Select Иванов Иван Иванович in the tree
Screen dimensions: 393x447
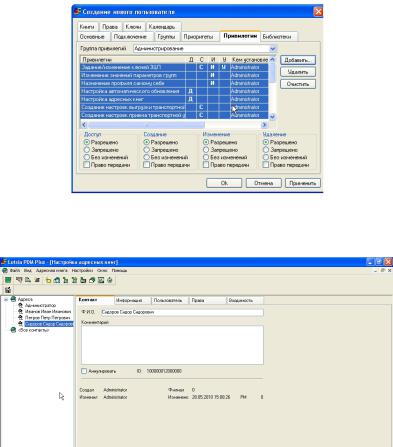[x=48, y=311]
